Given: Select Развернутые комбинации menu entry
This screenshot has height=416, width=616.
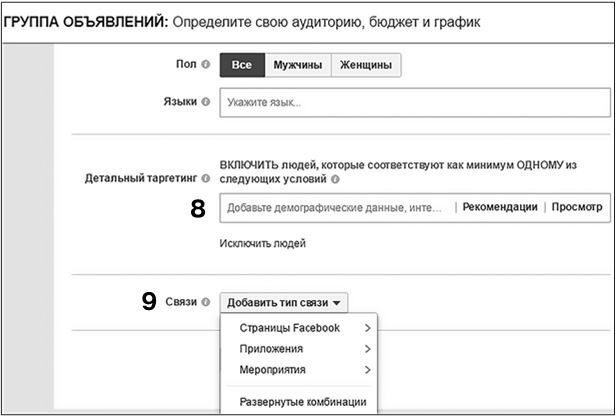Looking at the screenshot, I should (x=302, y=403).
